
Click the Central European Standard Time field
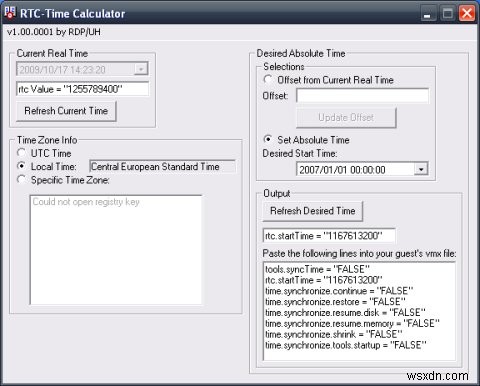163,166
